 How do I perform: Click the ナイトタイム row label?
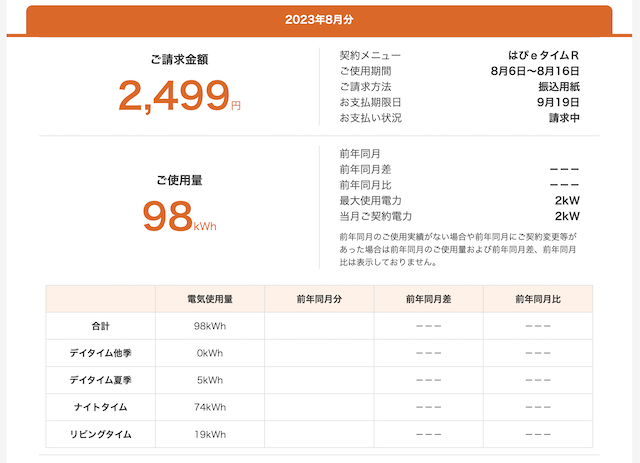click(x=100, y=407)
